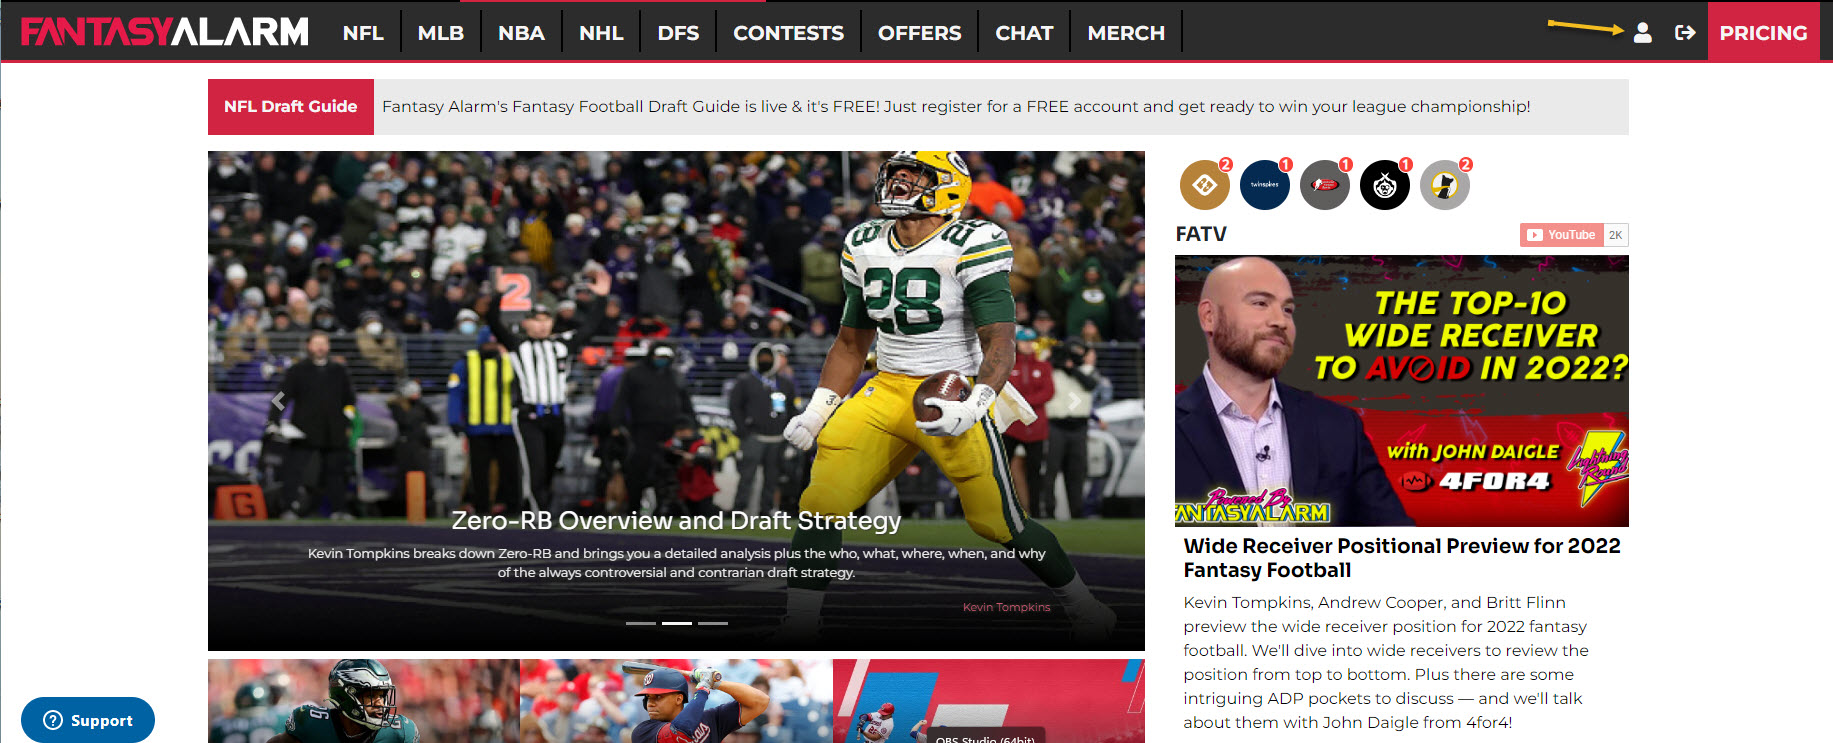The width and height of the screenshot is (1833, 743).
Task: Open the MLB menu
Action: click(x=441, y=33)
